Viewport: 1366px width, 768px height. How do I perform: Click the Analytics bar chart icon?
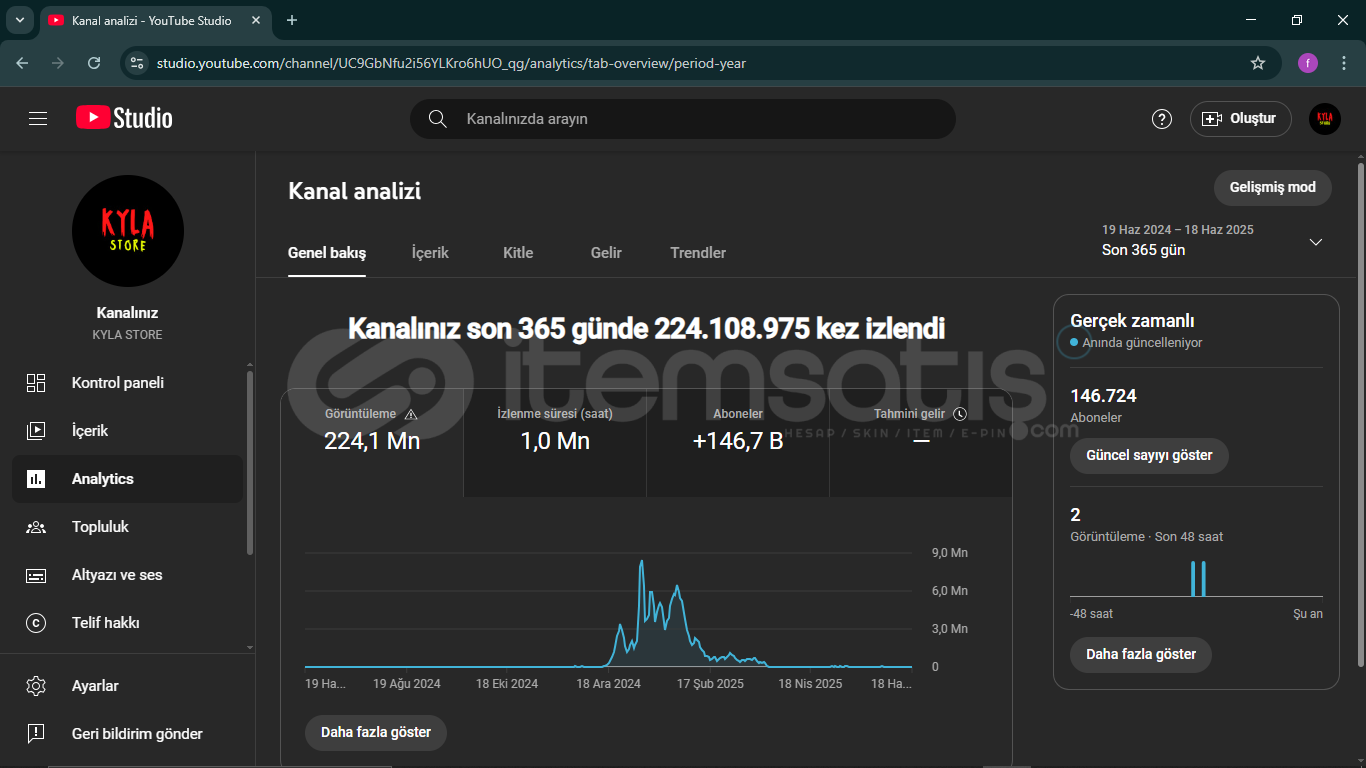click(x=36, y=479)
